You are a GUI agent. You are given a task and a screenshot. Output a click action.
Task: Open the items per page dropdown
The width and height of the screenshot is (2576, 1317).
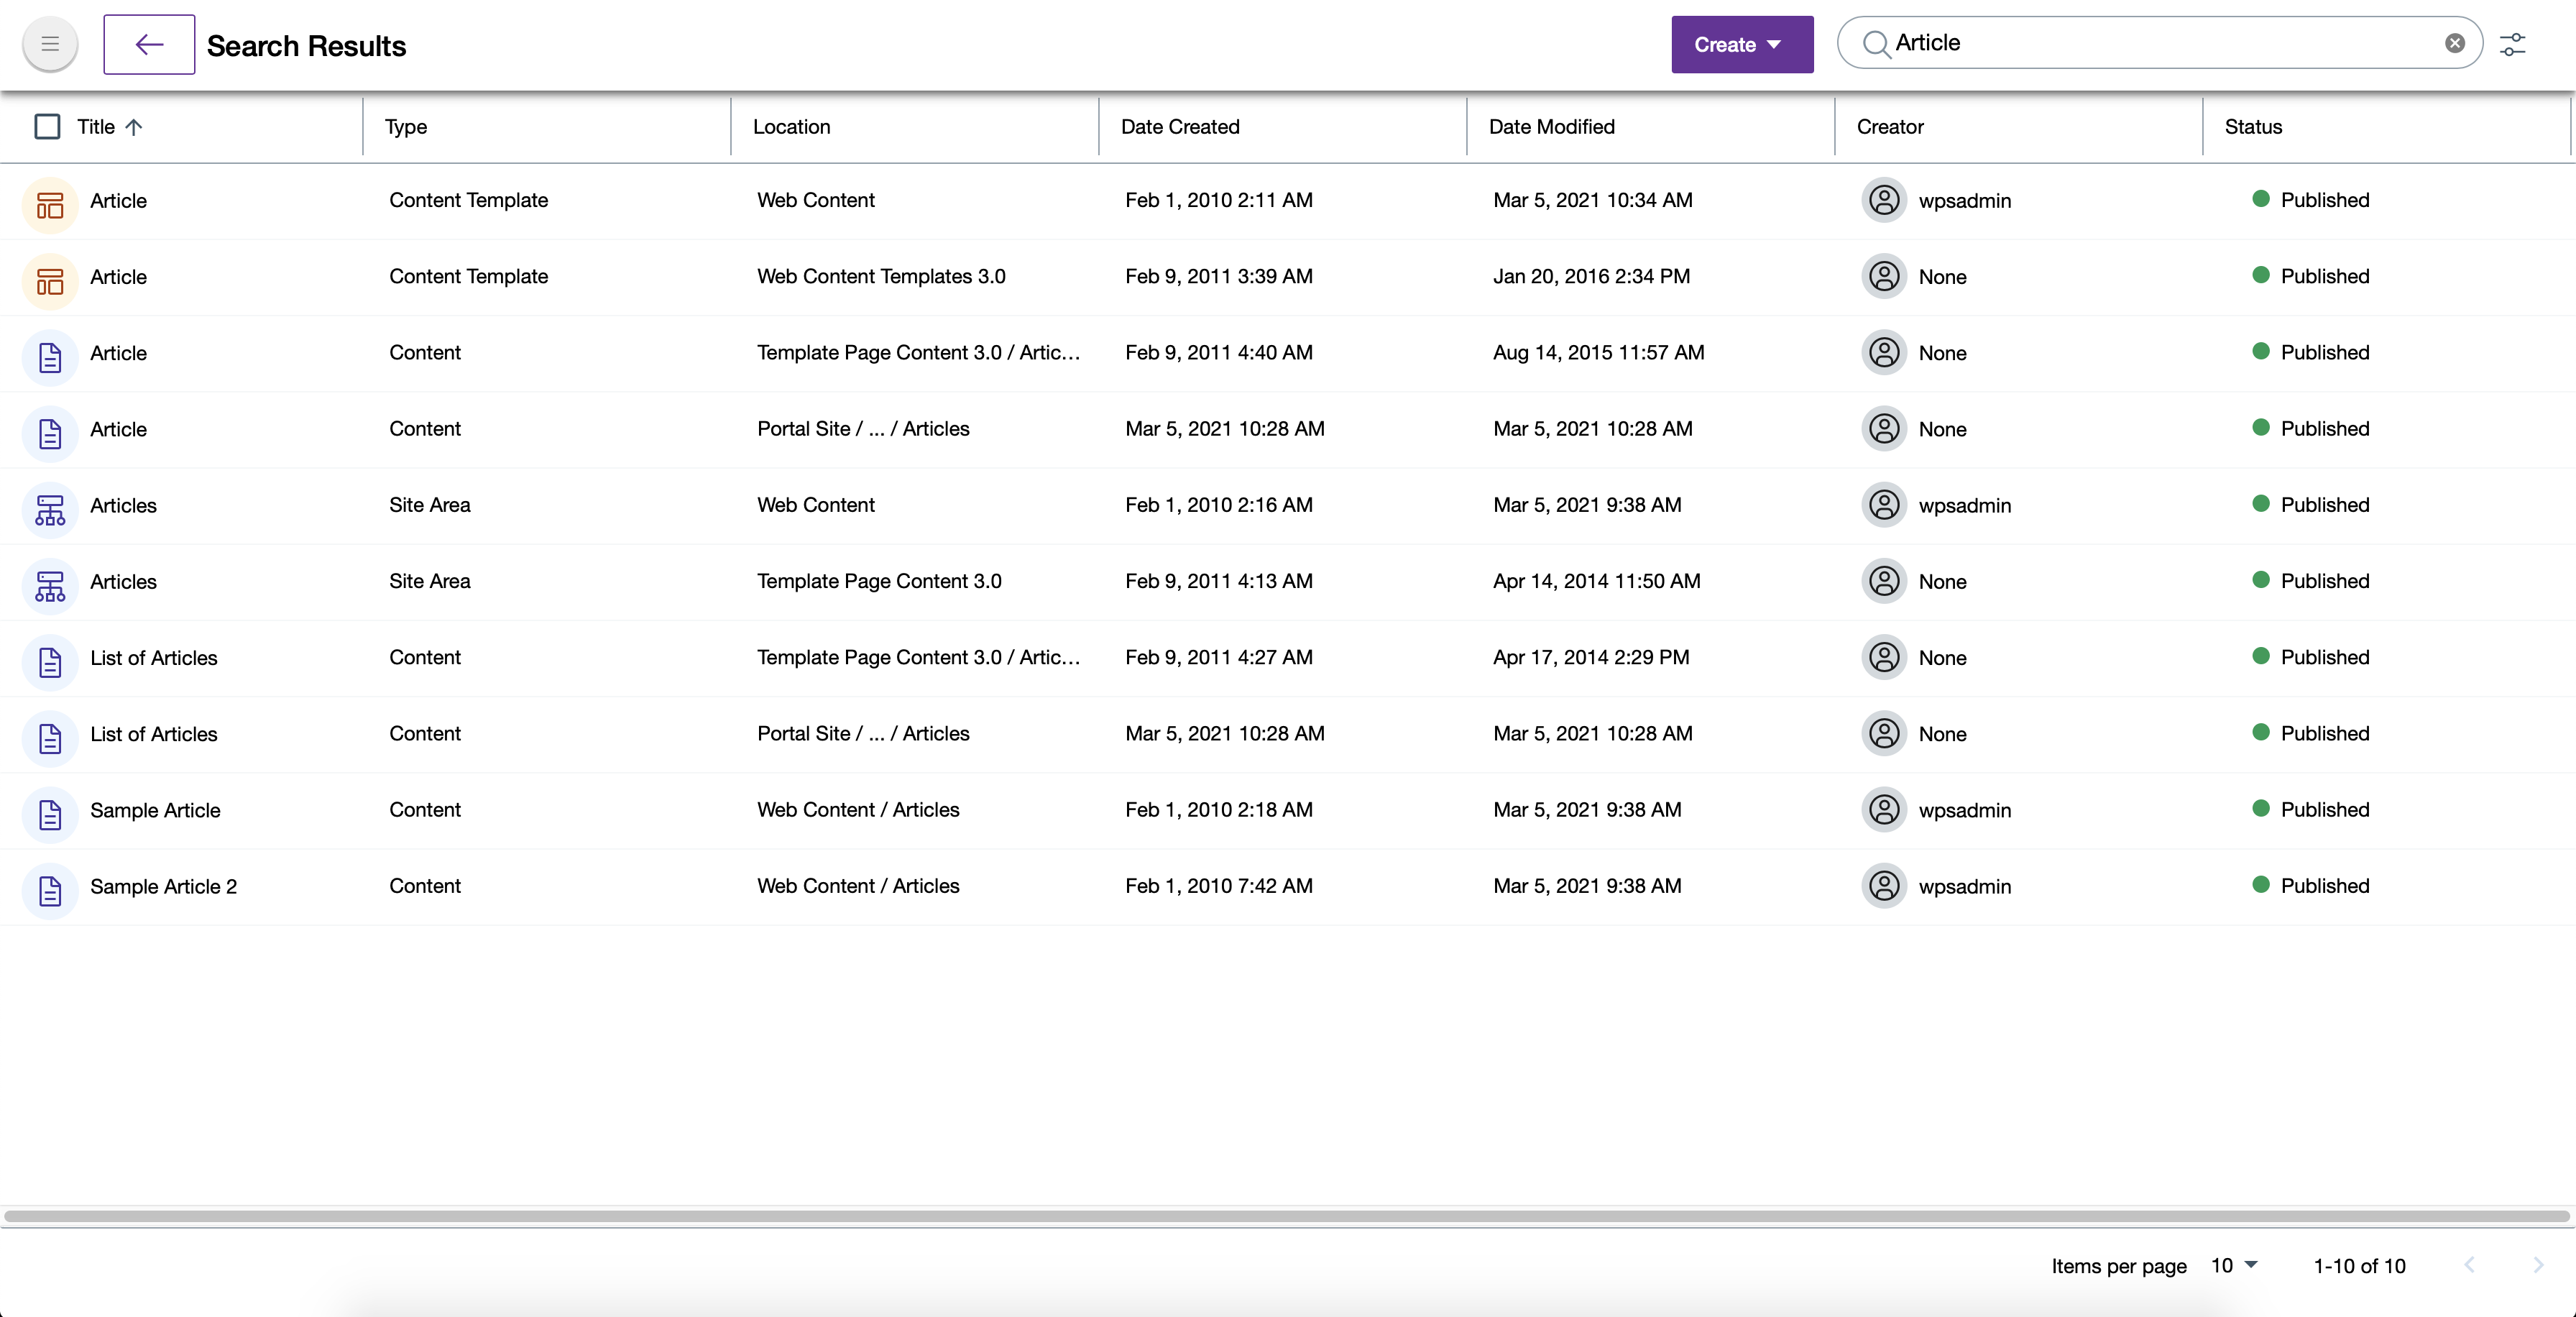tap(2235, 1266)
